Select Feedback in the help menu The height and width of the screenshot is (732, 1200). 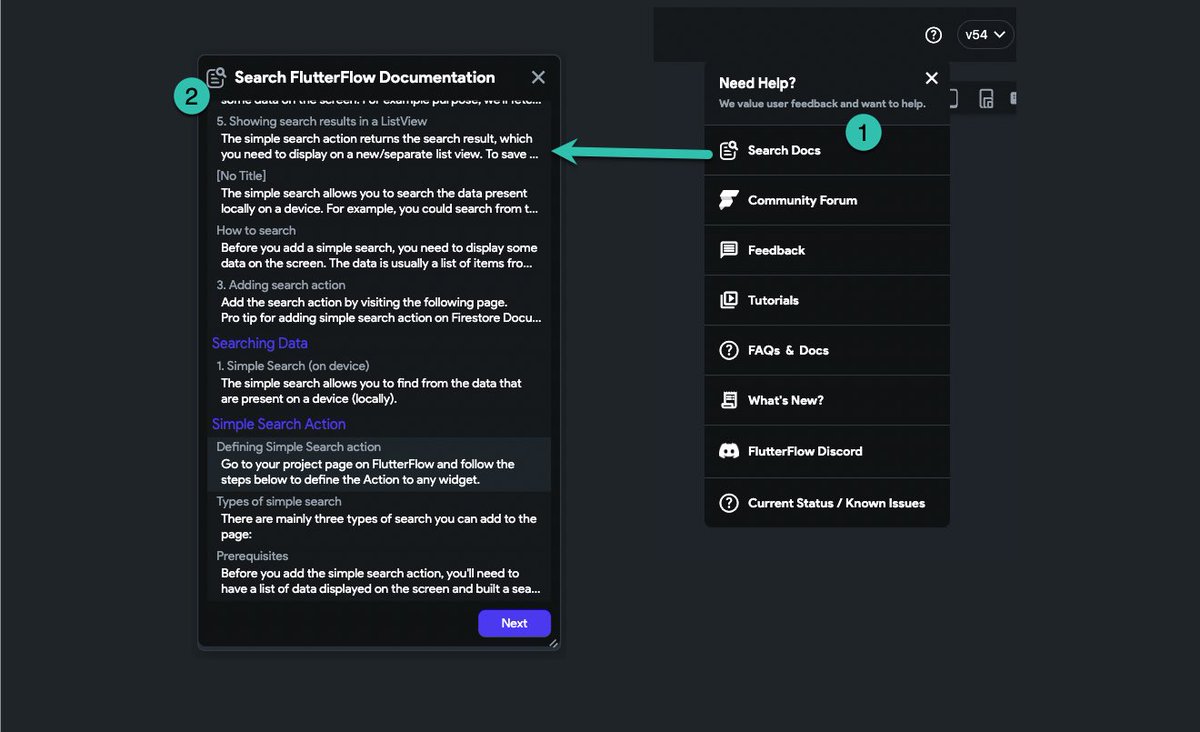[827, 250]
